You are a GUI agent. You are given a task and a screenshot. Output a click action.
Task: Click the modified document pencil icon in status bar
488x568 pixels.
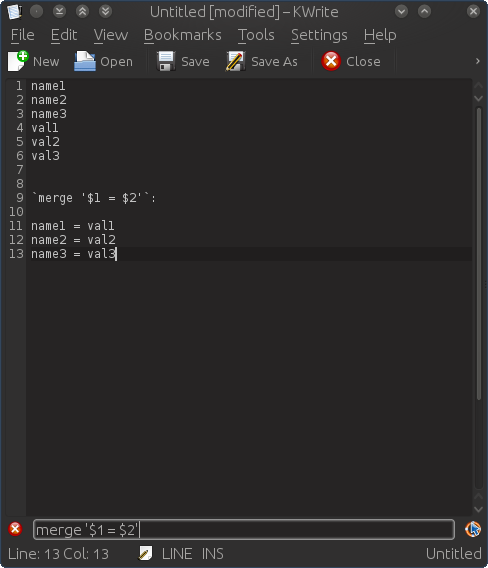[145, 553]
